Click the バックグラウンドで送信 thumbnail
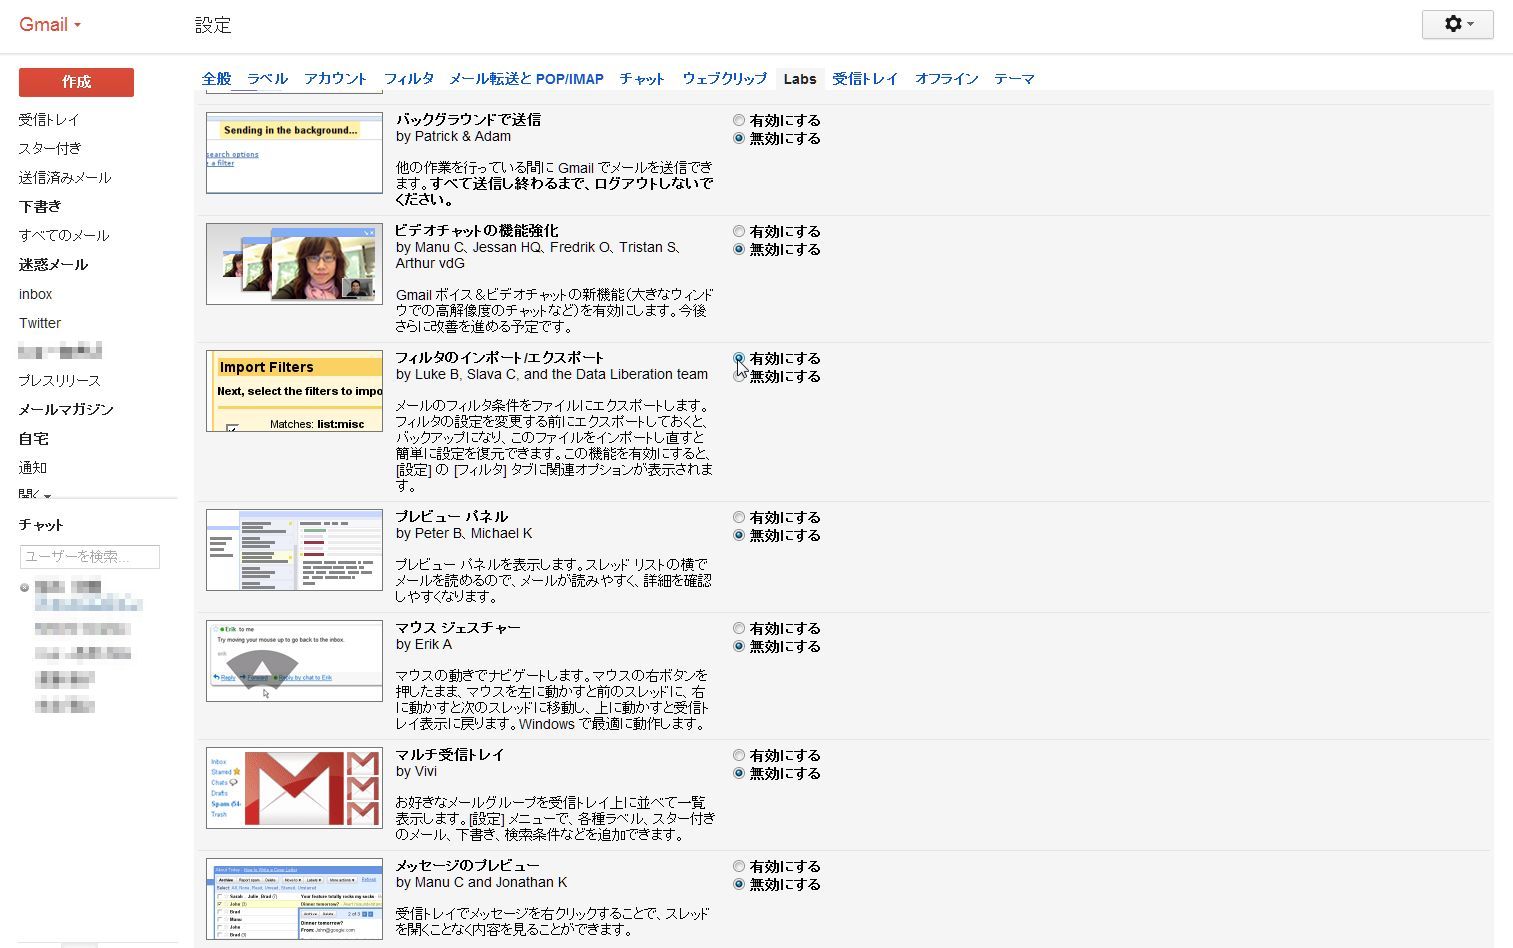The image size is (1513, 948). point(294,153)
